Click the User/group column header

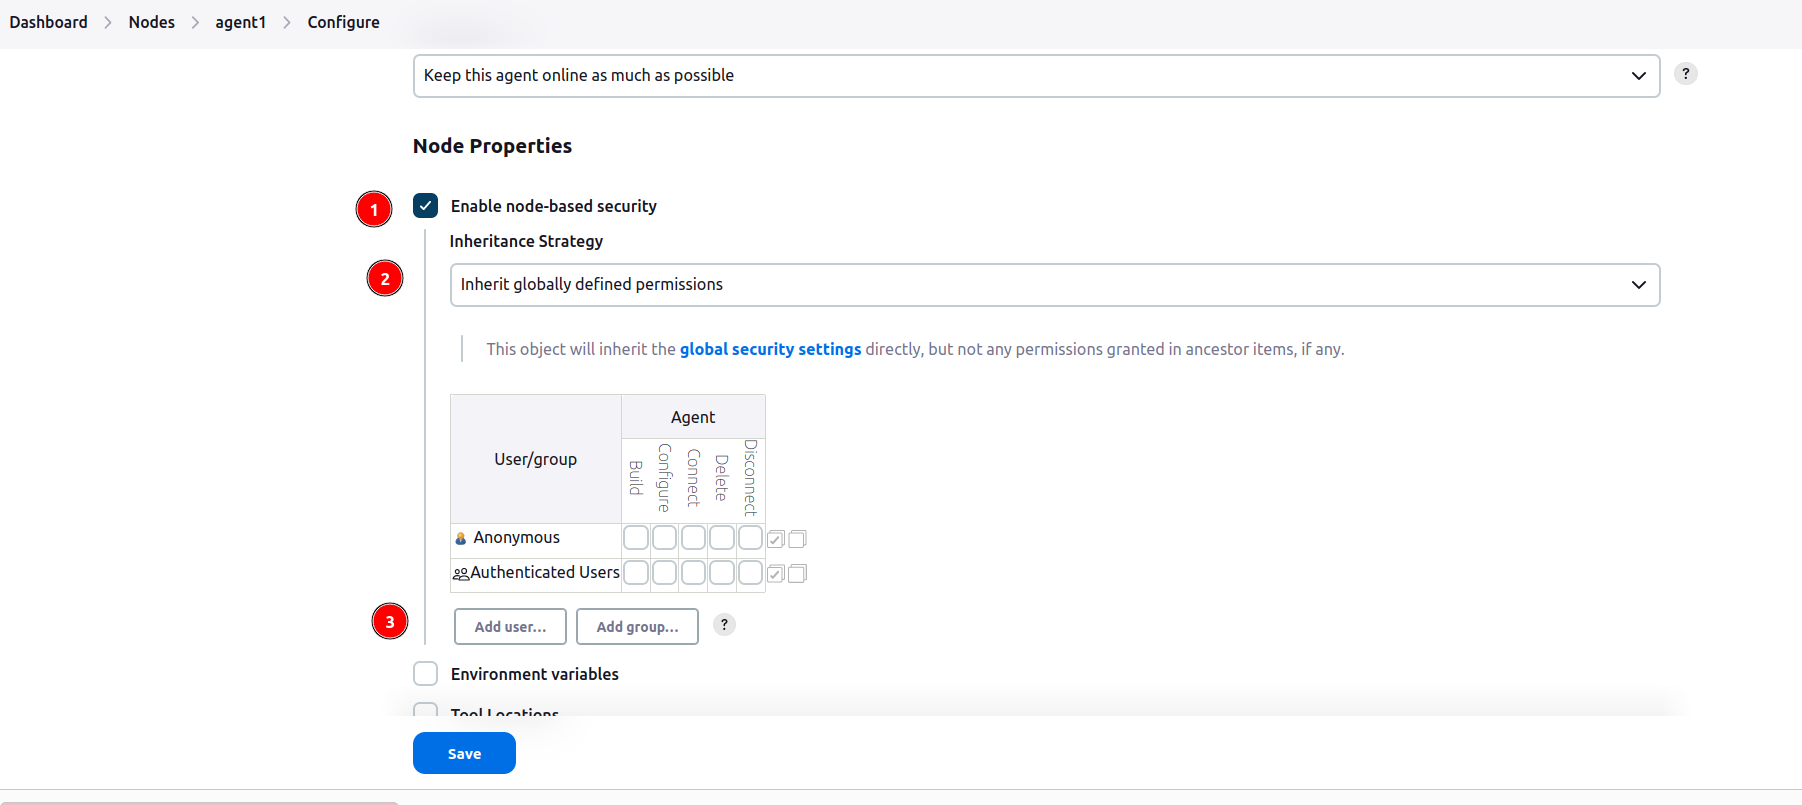pyautogui.click(x=536, y=459)
